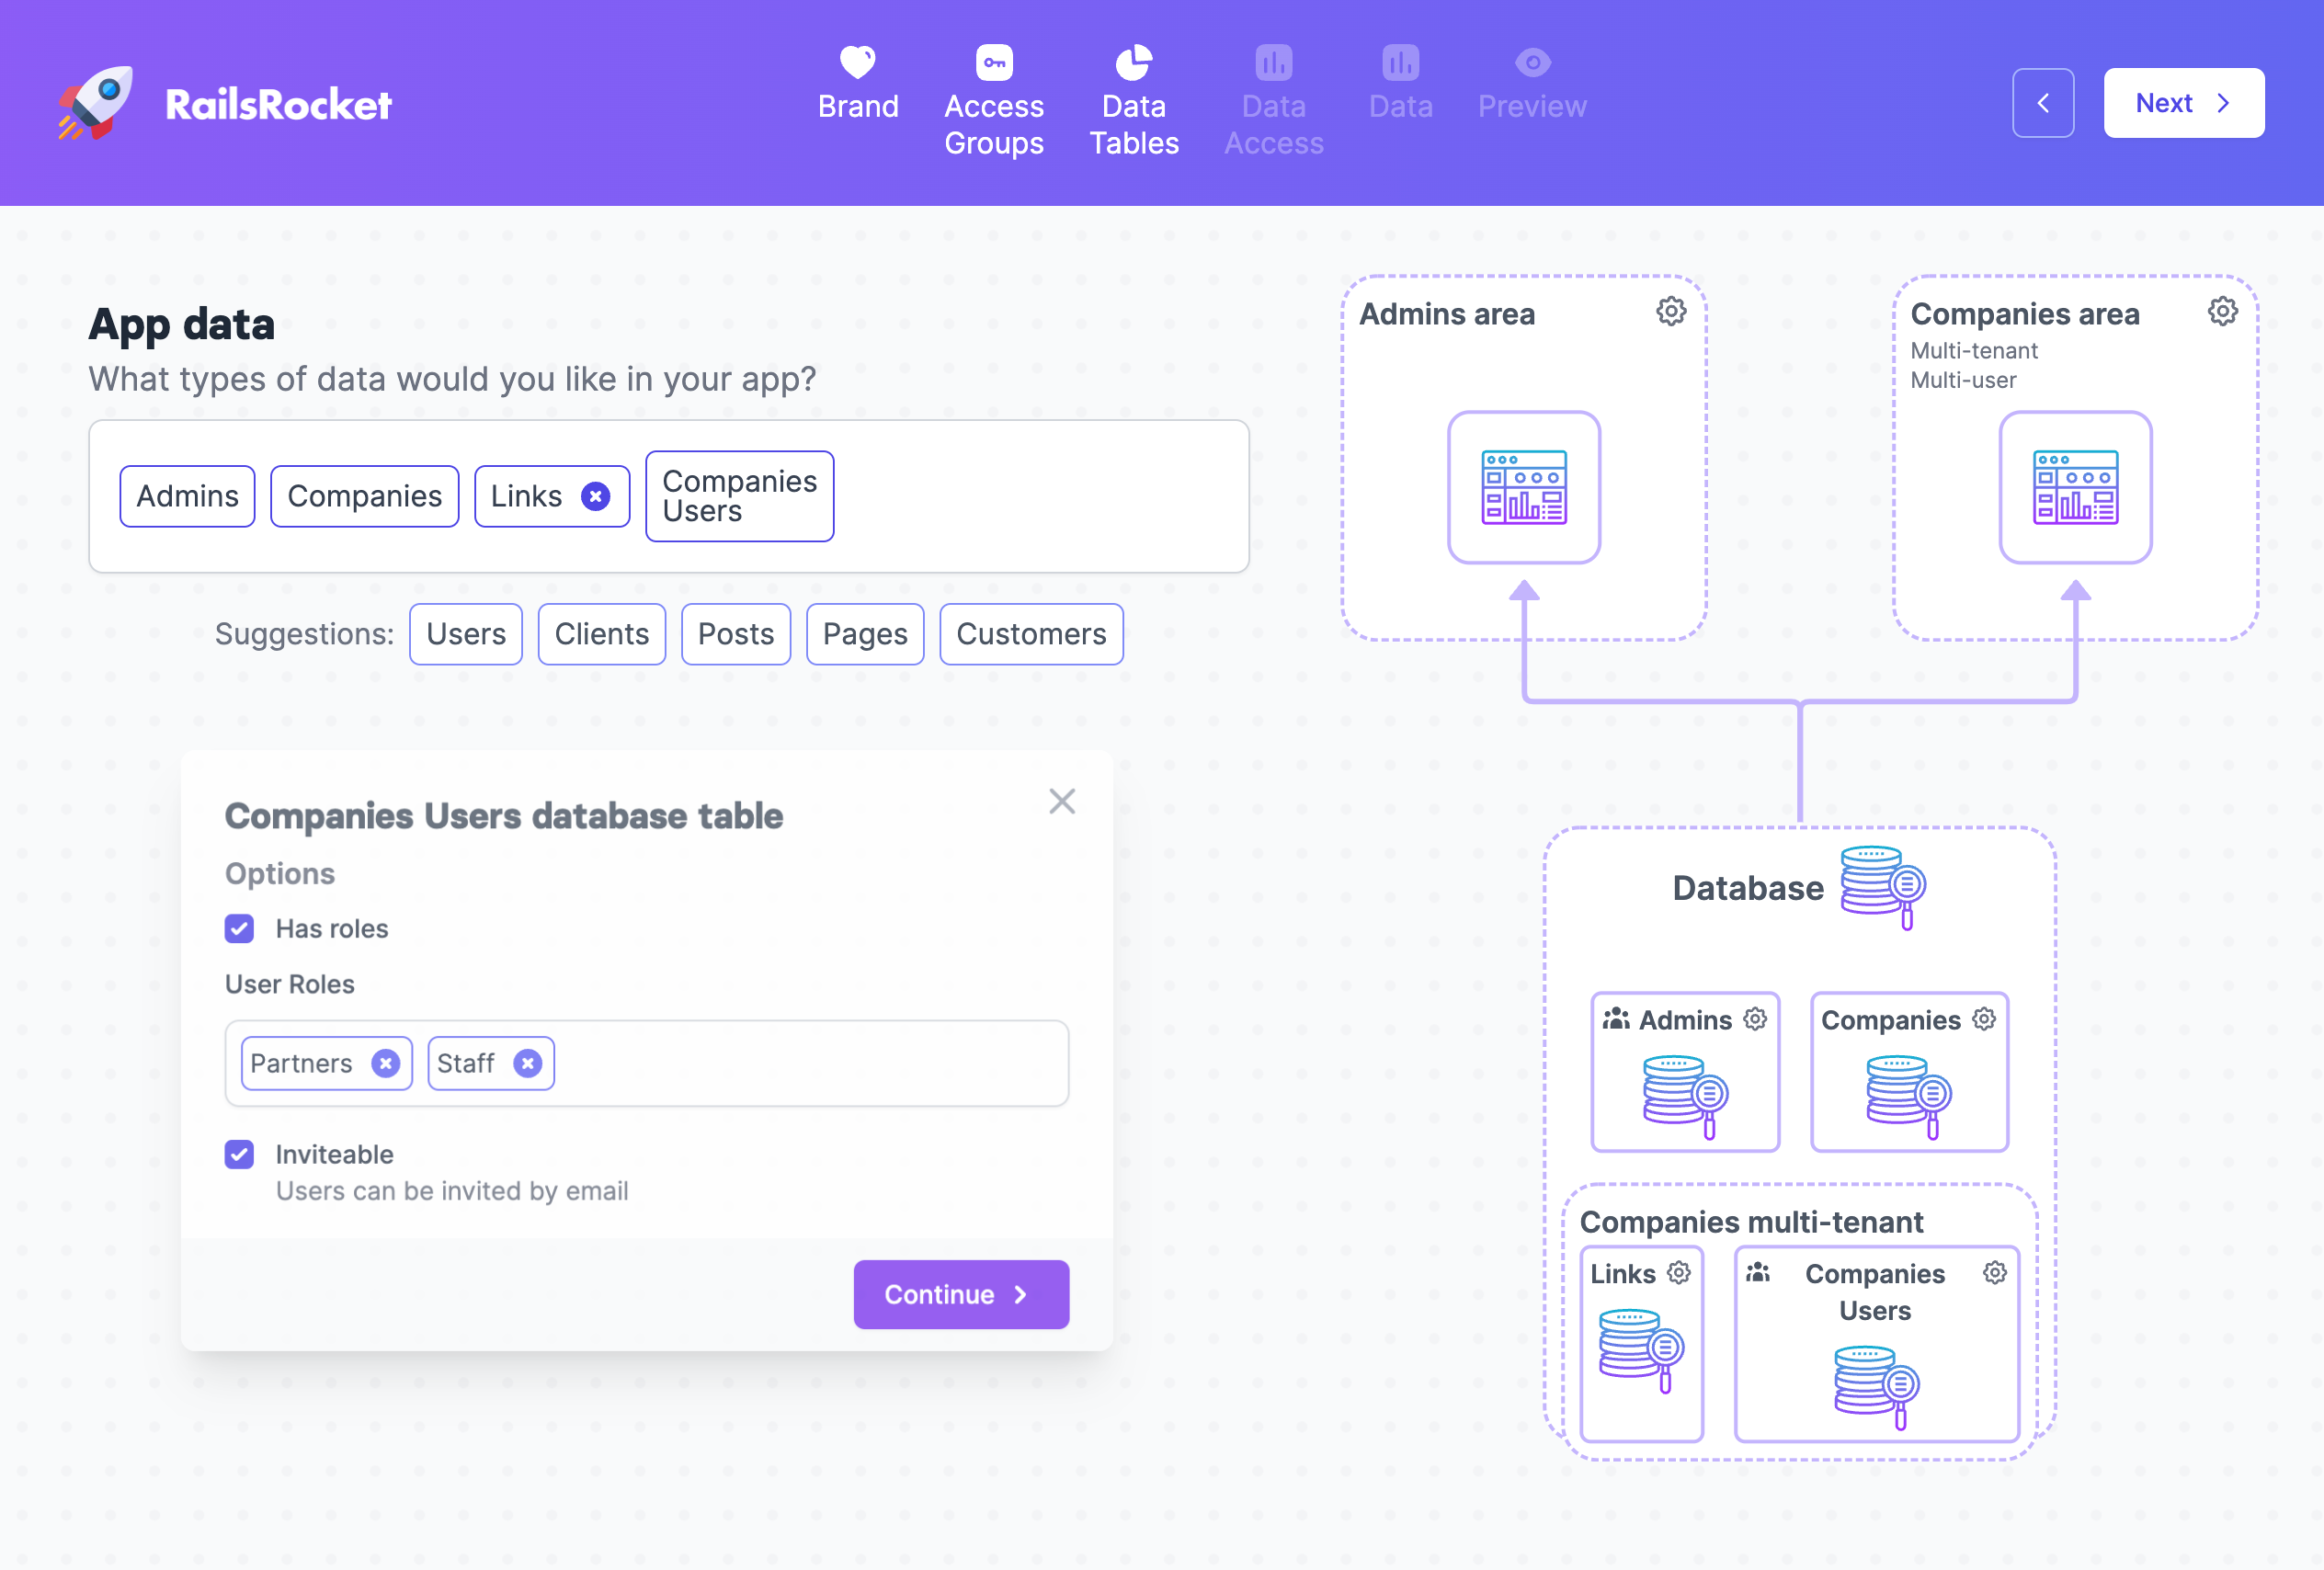
Task: Open Companies table settings gear
Action: click(x=1984, y=1019)
